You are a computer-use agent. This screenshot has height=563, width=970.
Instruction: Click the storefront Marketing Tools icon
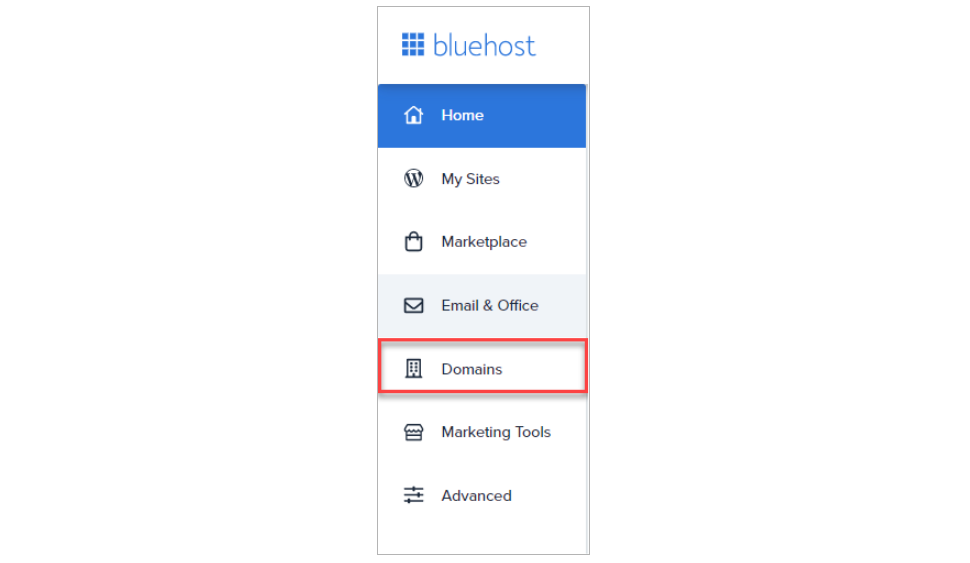click(x=413, y=432)
